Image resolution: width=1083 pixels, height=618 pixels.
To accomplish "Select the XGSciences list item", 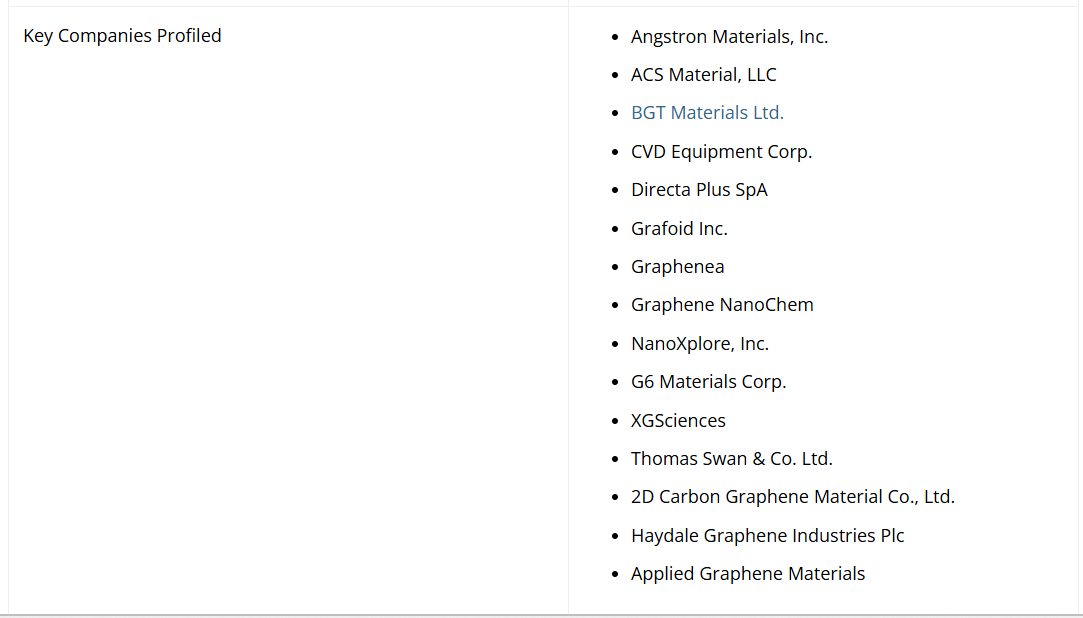I will click(678, 421).
